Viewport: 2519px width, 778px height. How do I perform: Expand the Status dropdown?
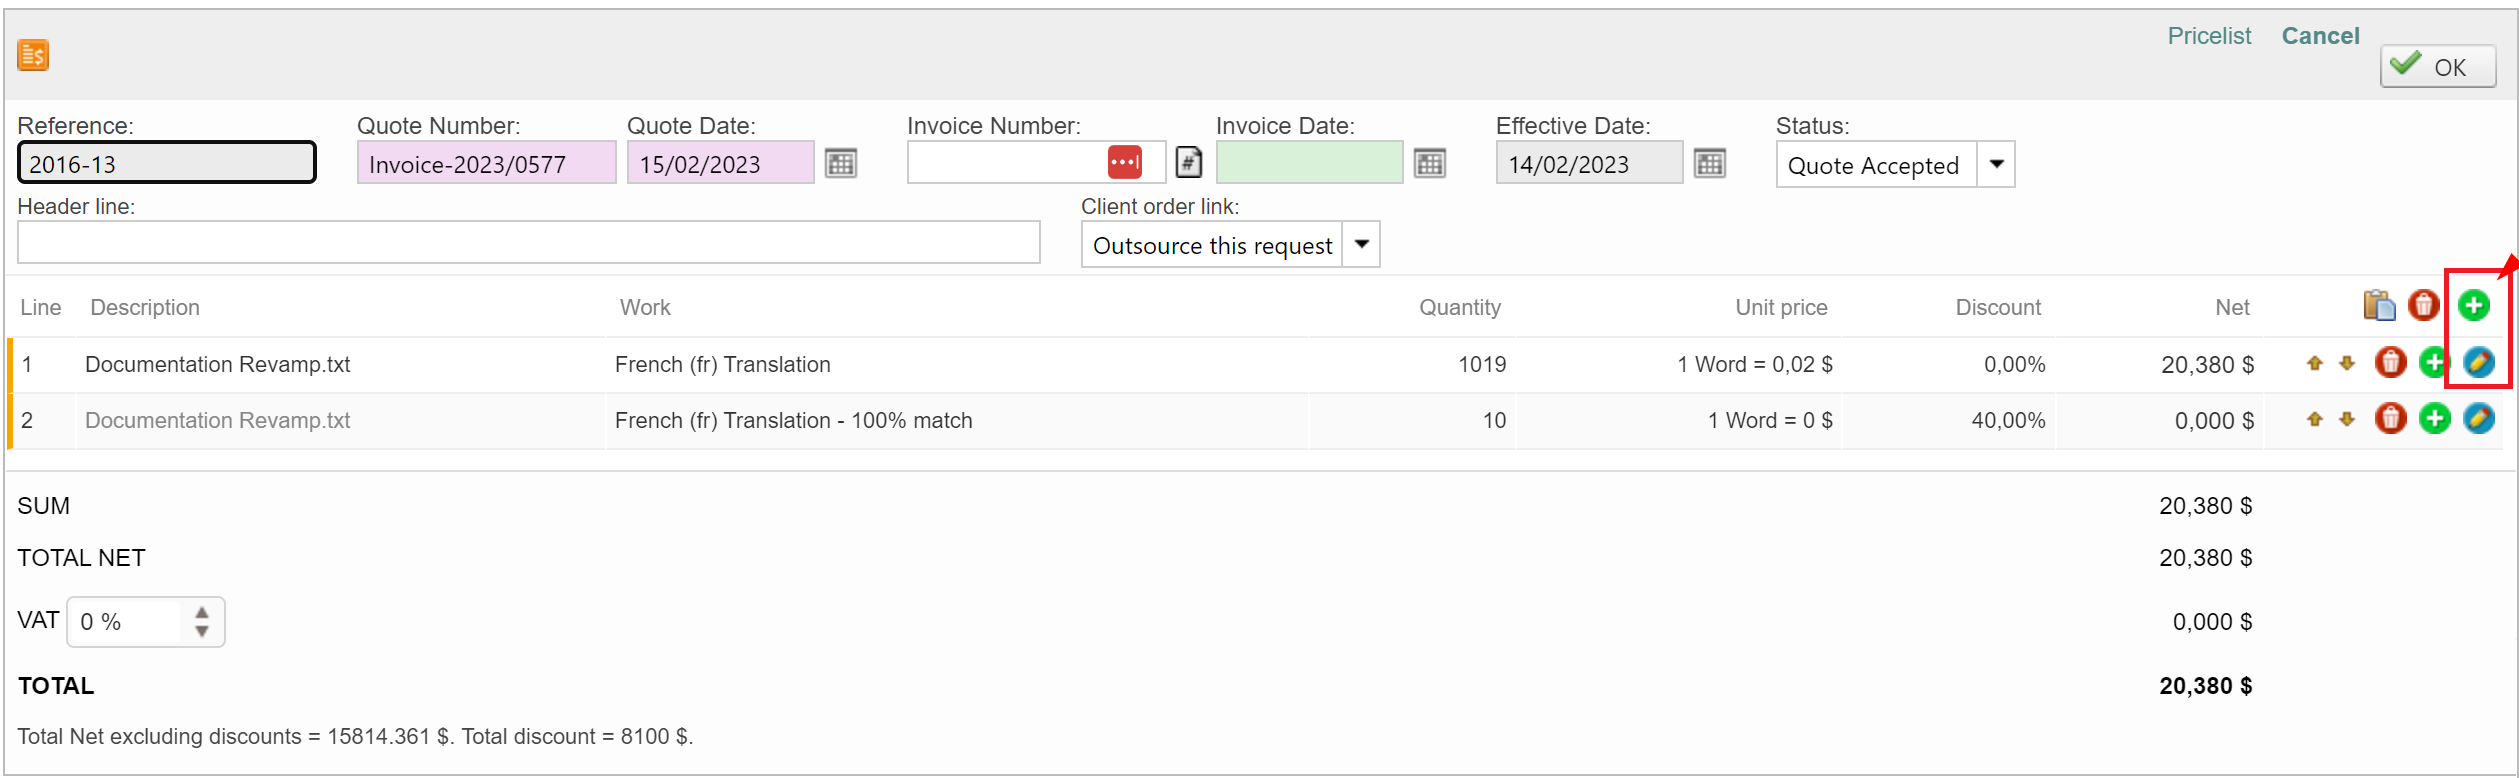[1996, 164]
